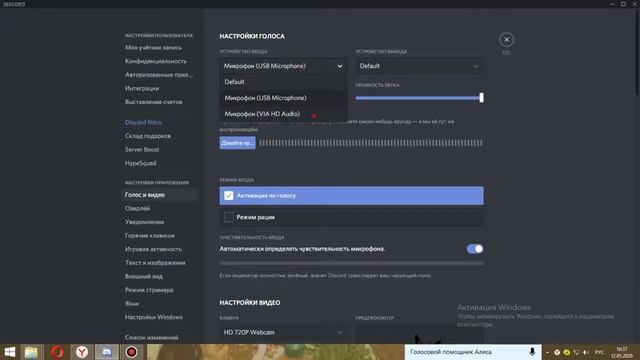Open Настройки Windows page
Screen dimensions: 640x360
click(154, 317)
